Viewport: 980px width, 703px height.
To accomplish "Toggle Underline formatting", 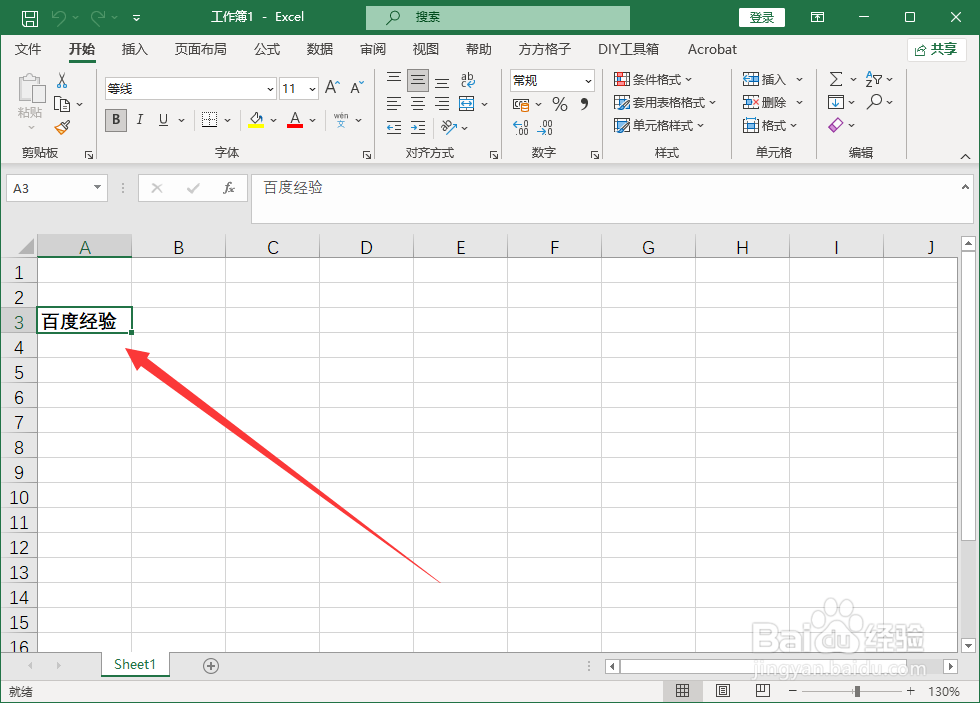I will click(163, 119).
